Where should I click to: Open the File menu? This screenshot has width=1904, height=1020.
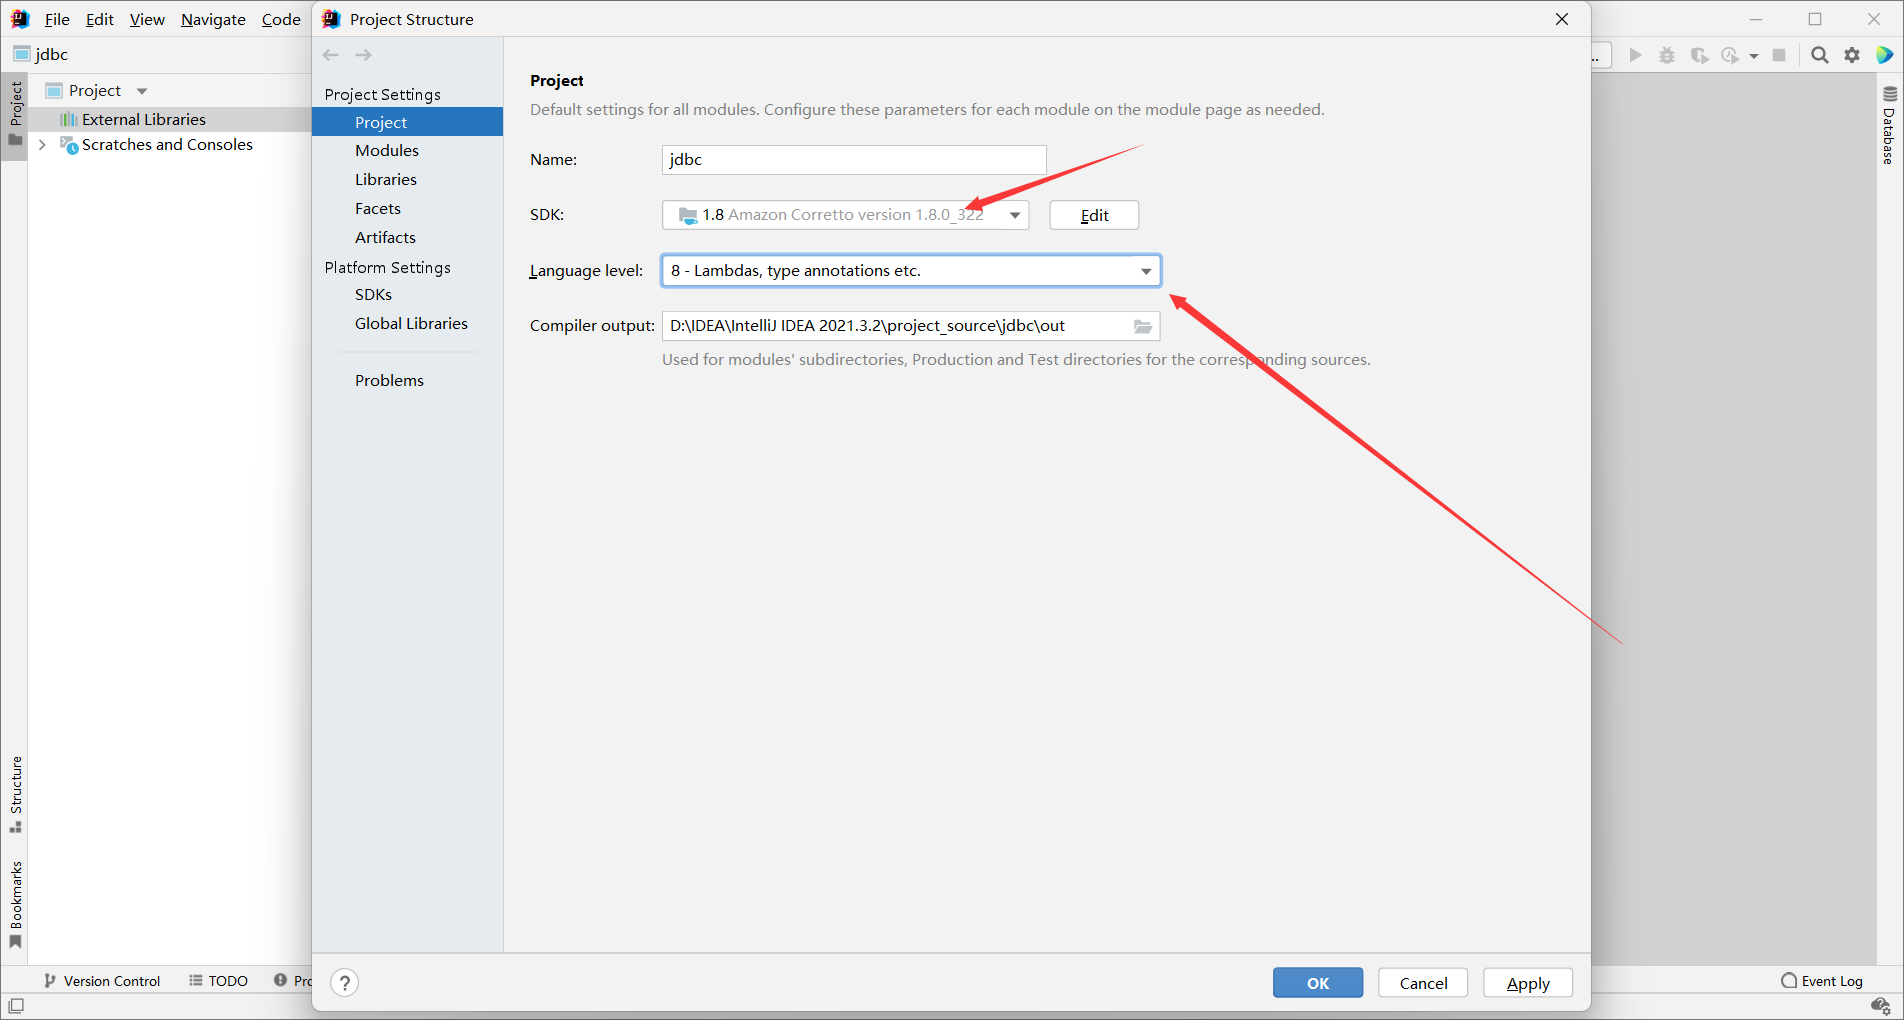point(57,19)
